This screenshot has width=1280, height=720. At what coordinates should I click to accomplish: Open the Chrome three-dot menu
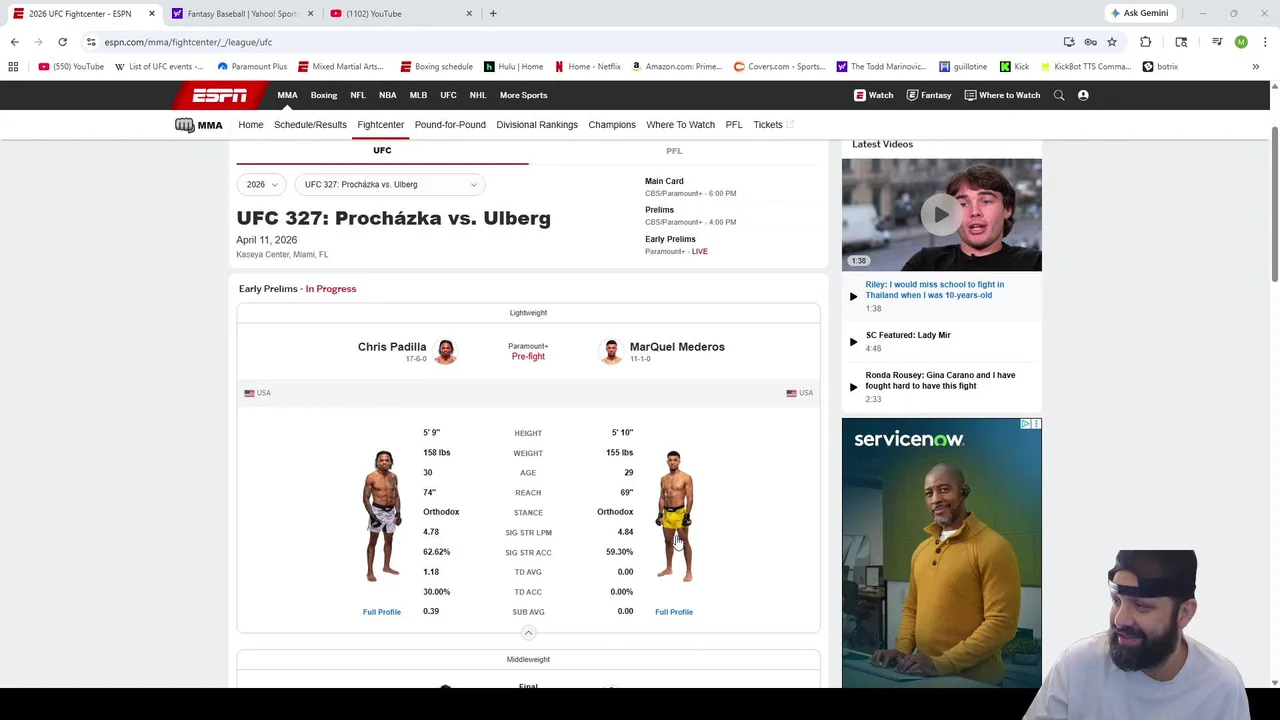tap(1265, 42)
